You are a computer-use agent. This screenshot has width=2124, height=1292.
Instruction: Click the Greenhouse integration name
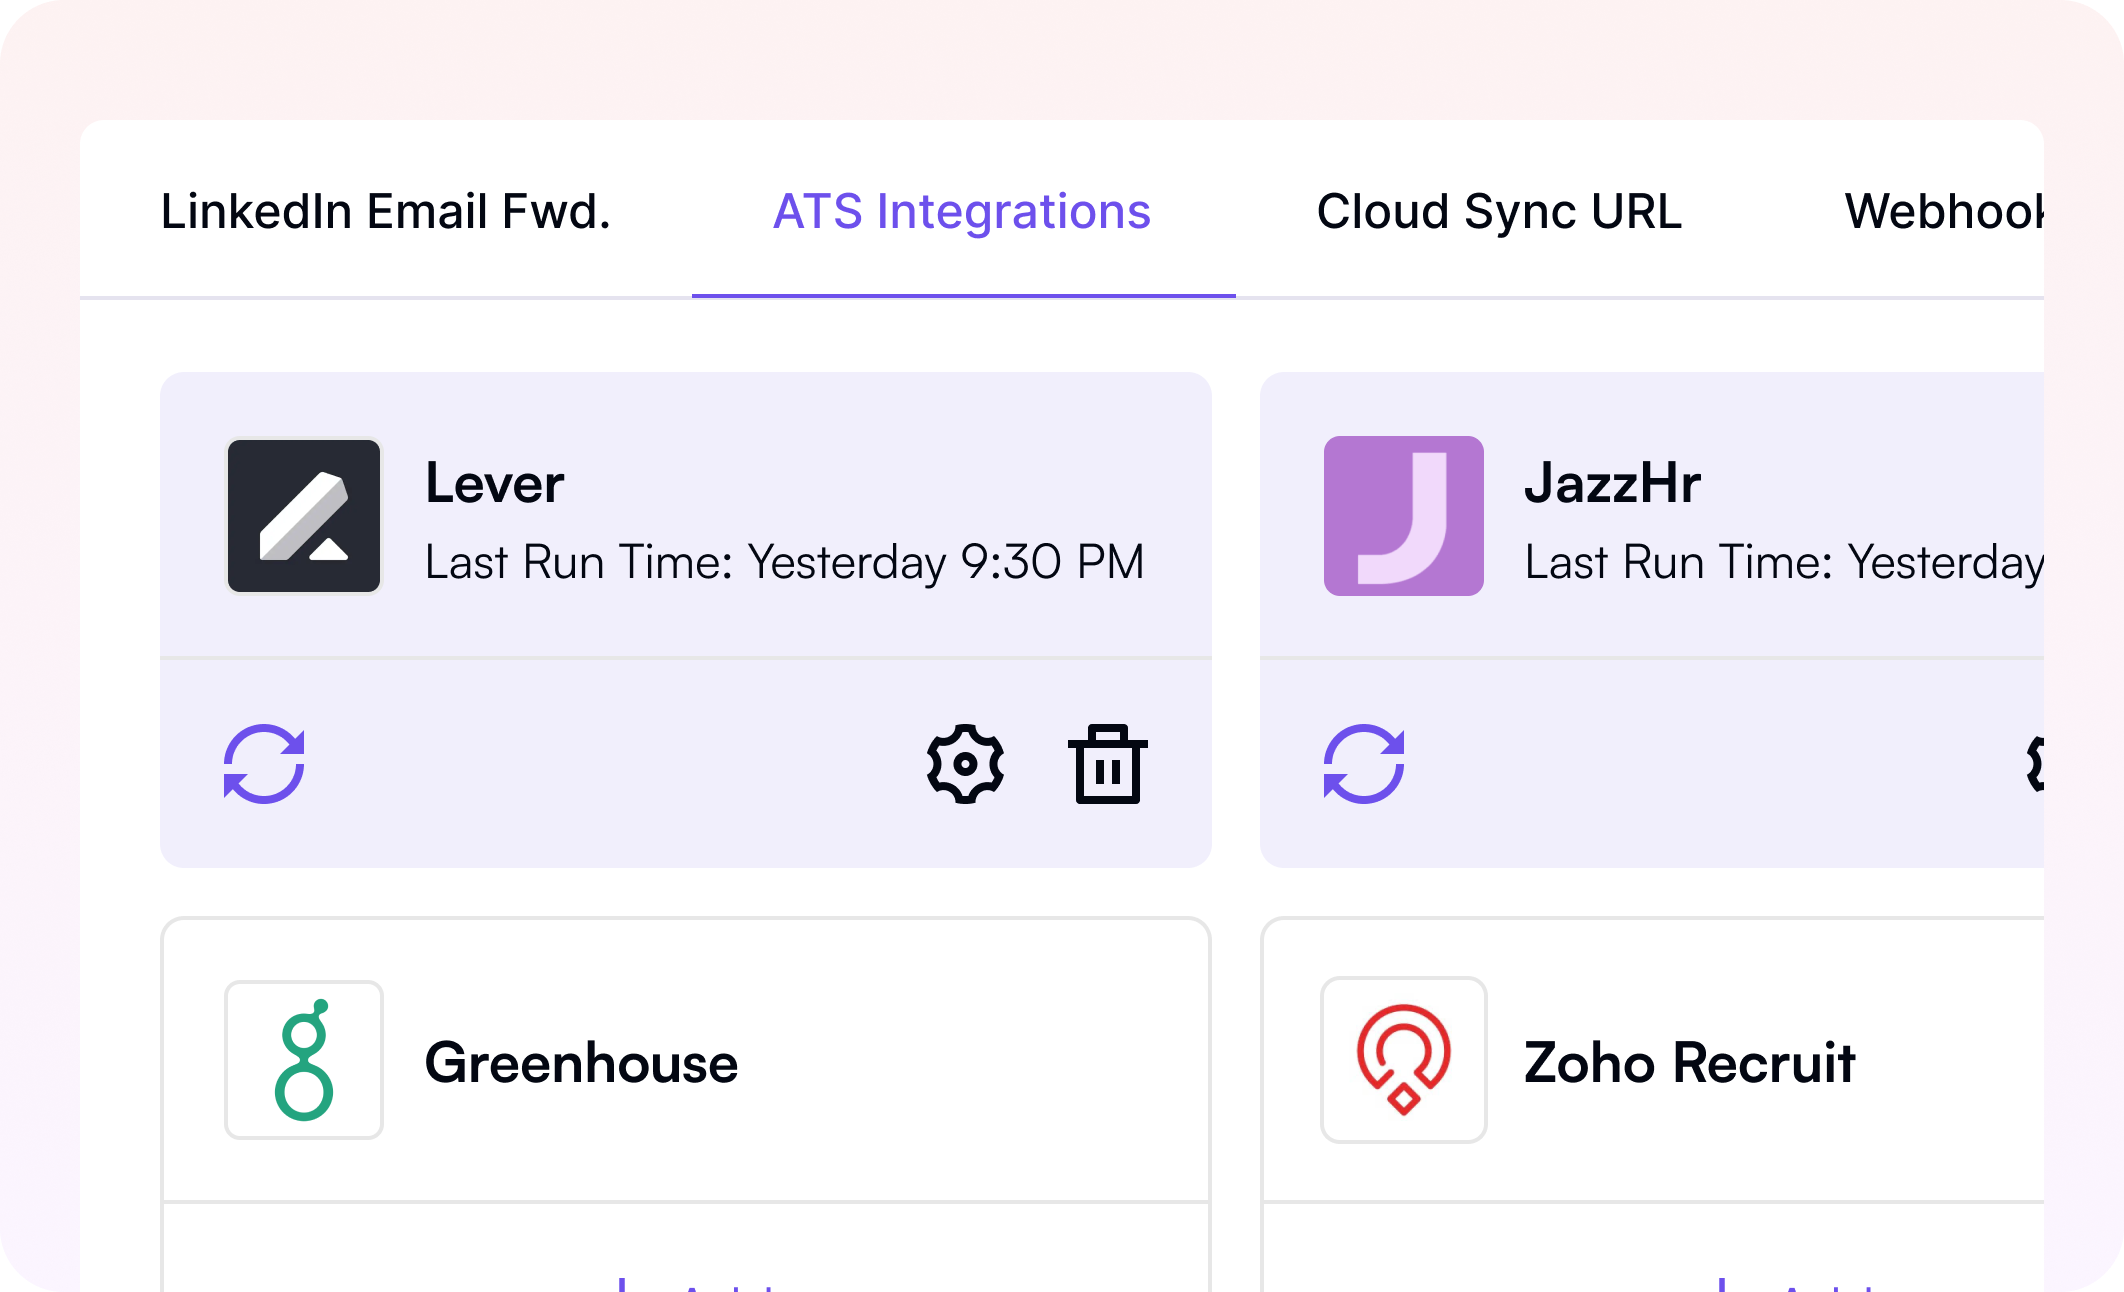coord(581,1062)
